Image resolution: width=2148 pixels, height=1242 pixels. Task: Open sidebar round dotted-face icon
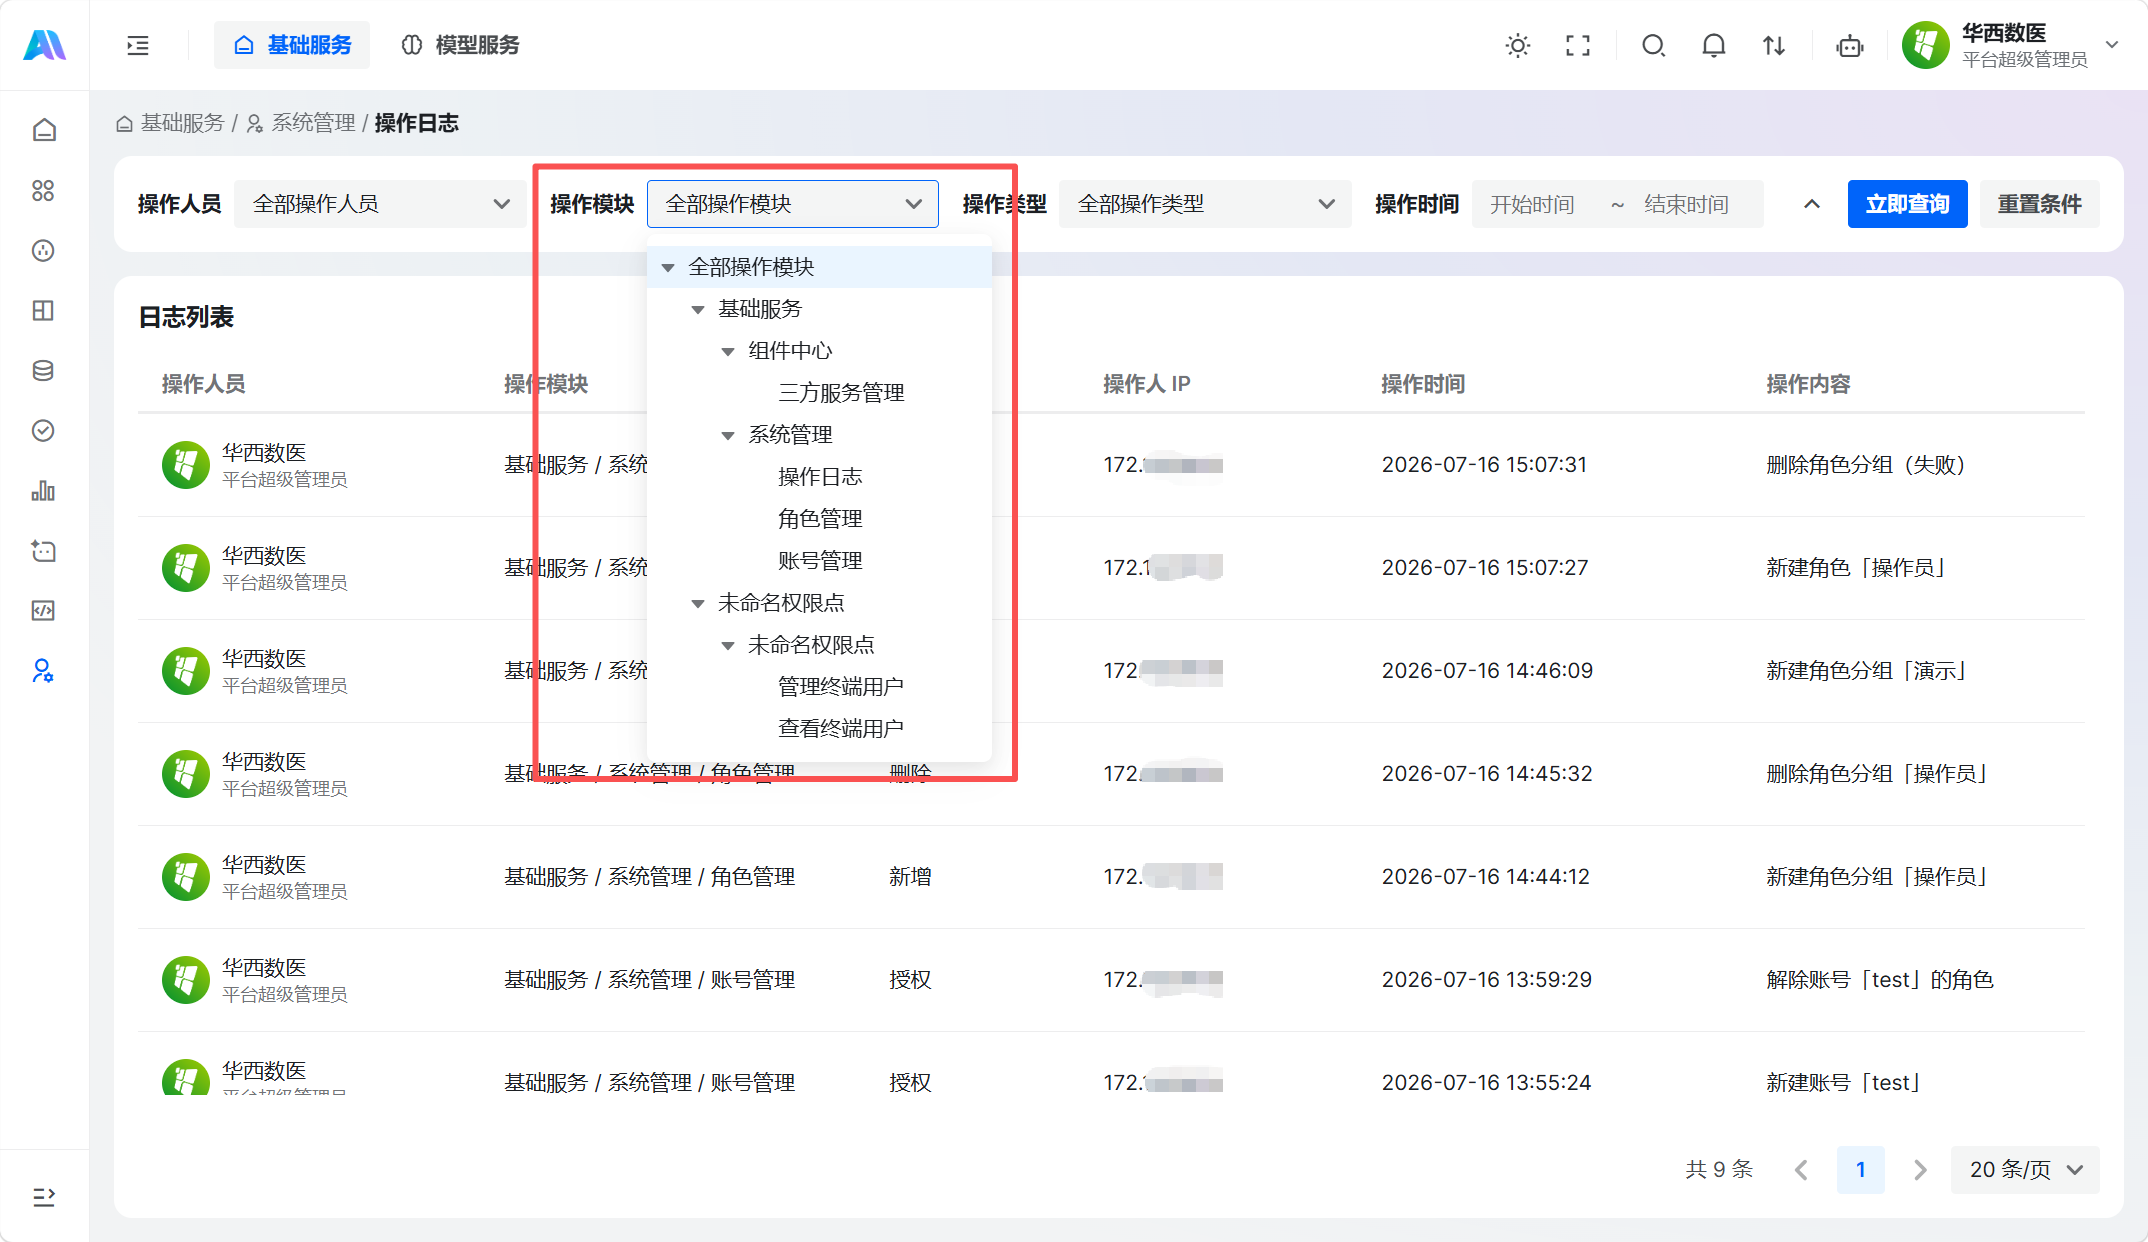click(43, 250)
